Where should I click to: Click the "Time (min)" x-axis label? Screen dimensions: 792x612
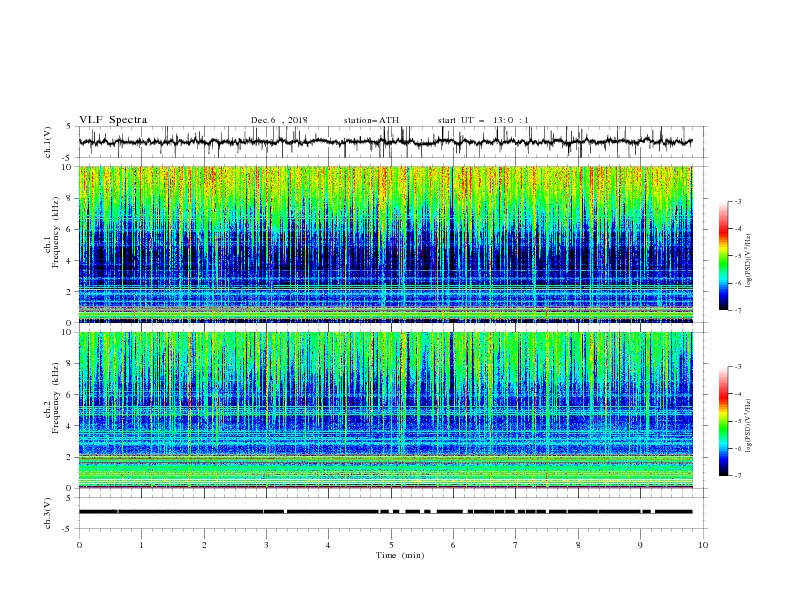[400, 555]
